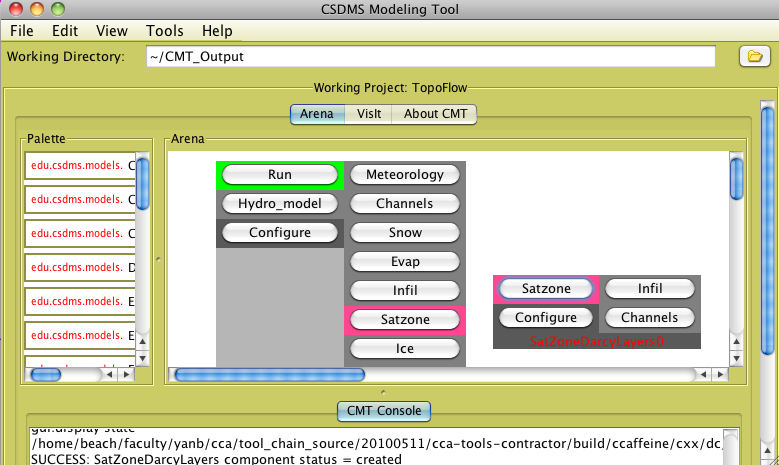Click the Run button in the Arena
The height and width of the screenshot is (465, 779).
click(x=280, y=174)
